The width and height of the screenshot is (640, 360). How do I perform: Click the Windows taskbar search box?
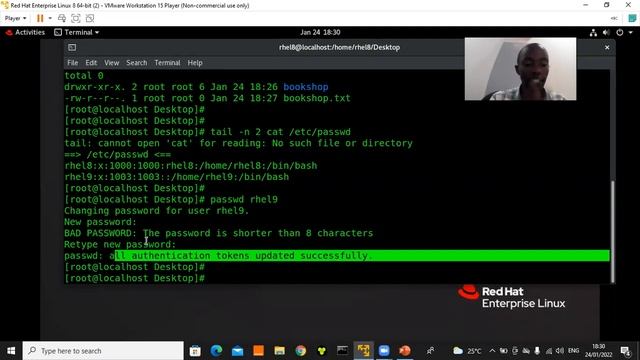click(103, 351)
